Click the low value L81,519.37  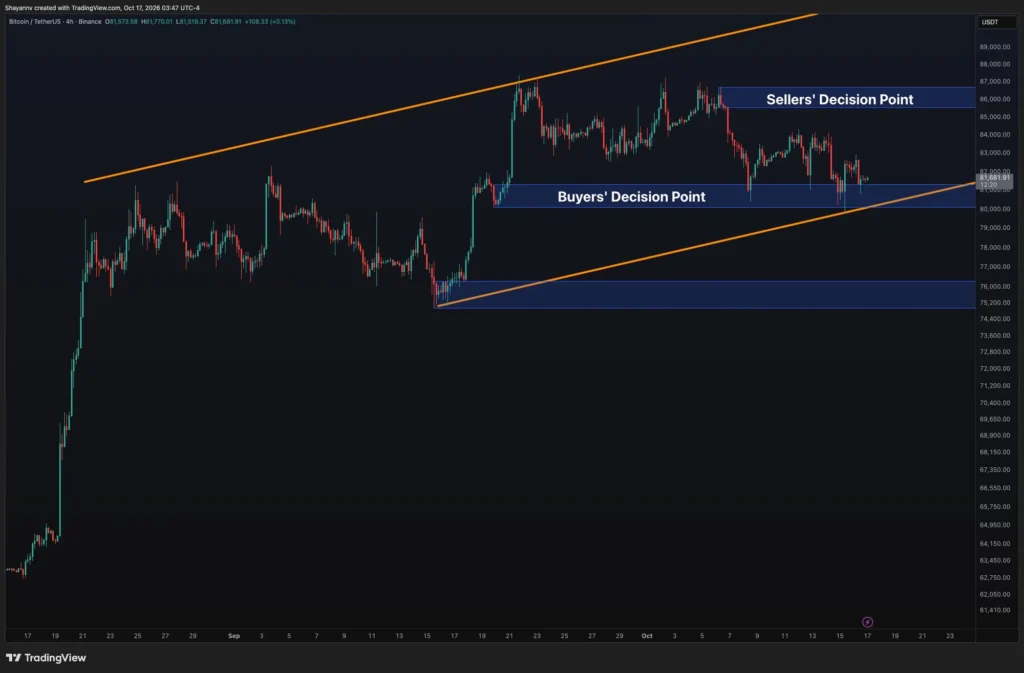[x=191, y=22]
